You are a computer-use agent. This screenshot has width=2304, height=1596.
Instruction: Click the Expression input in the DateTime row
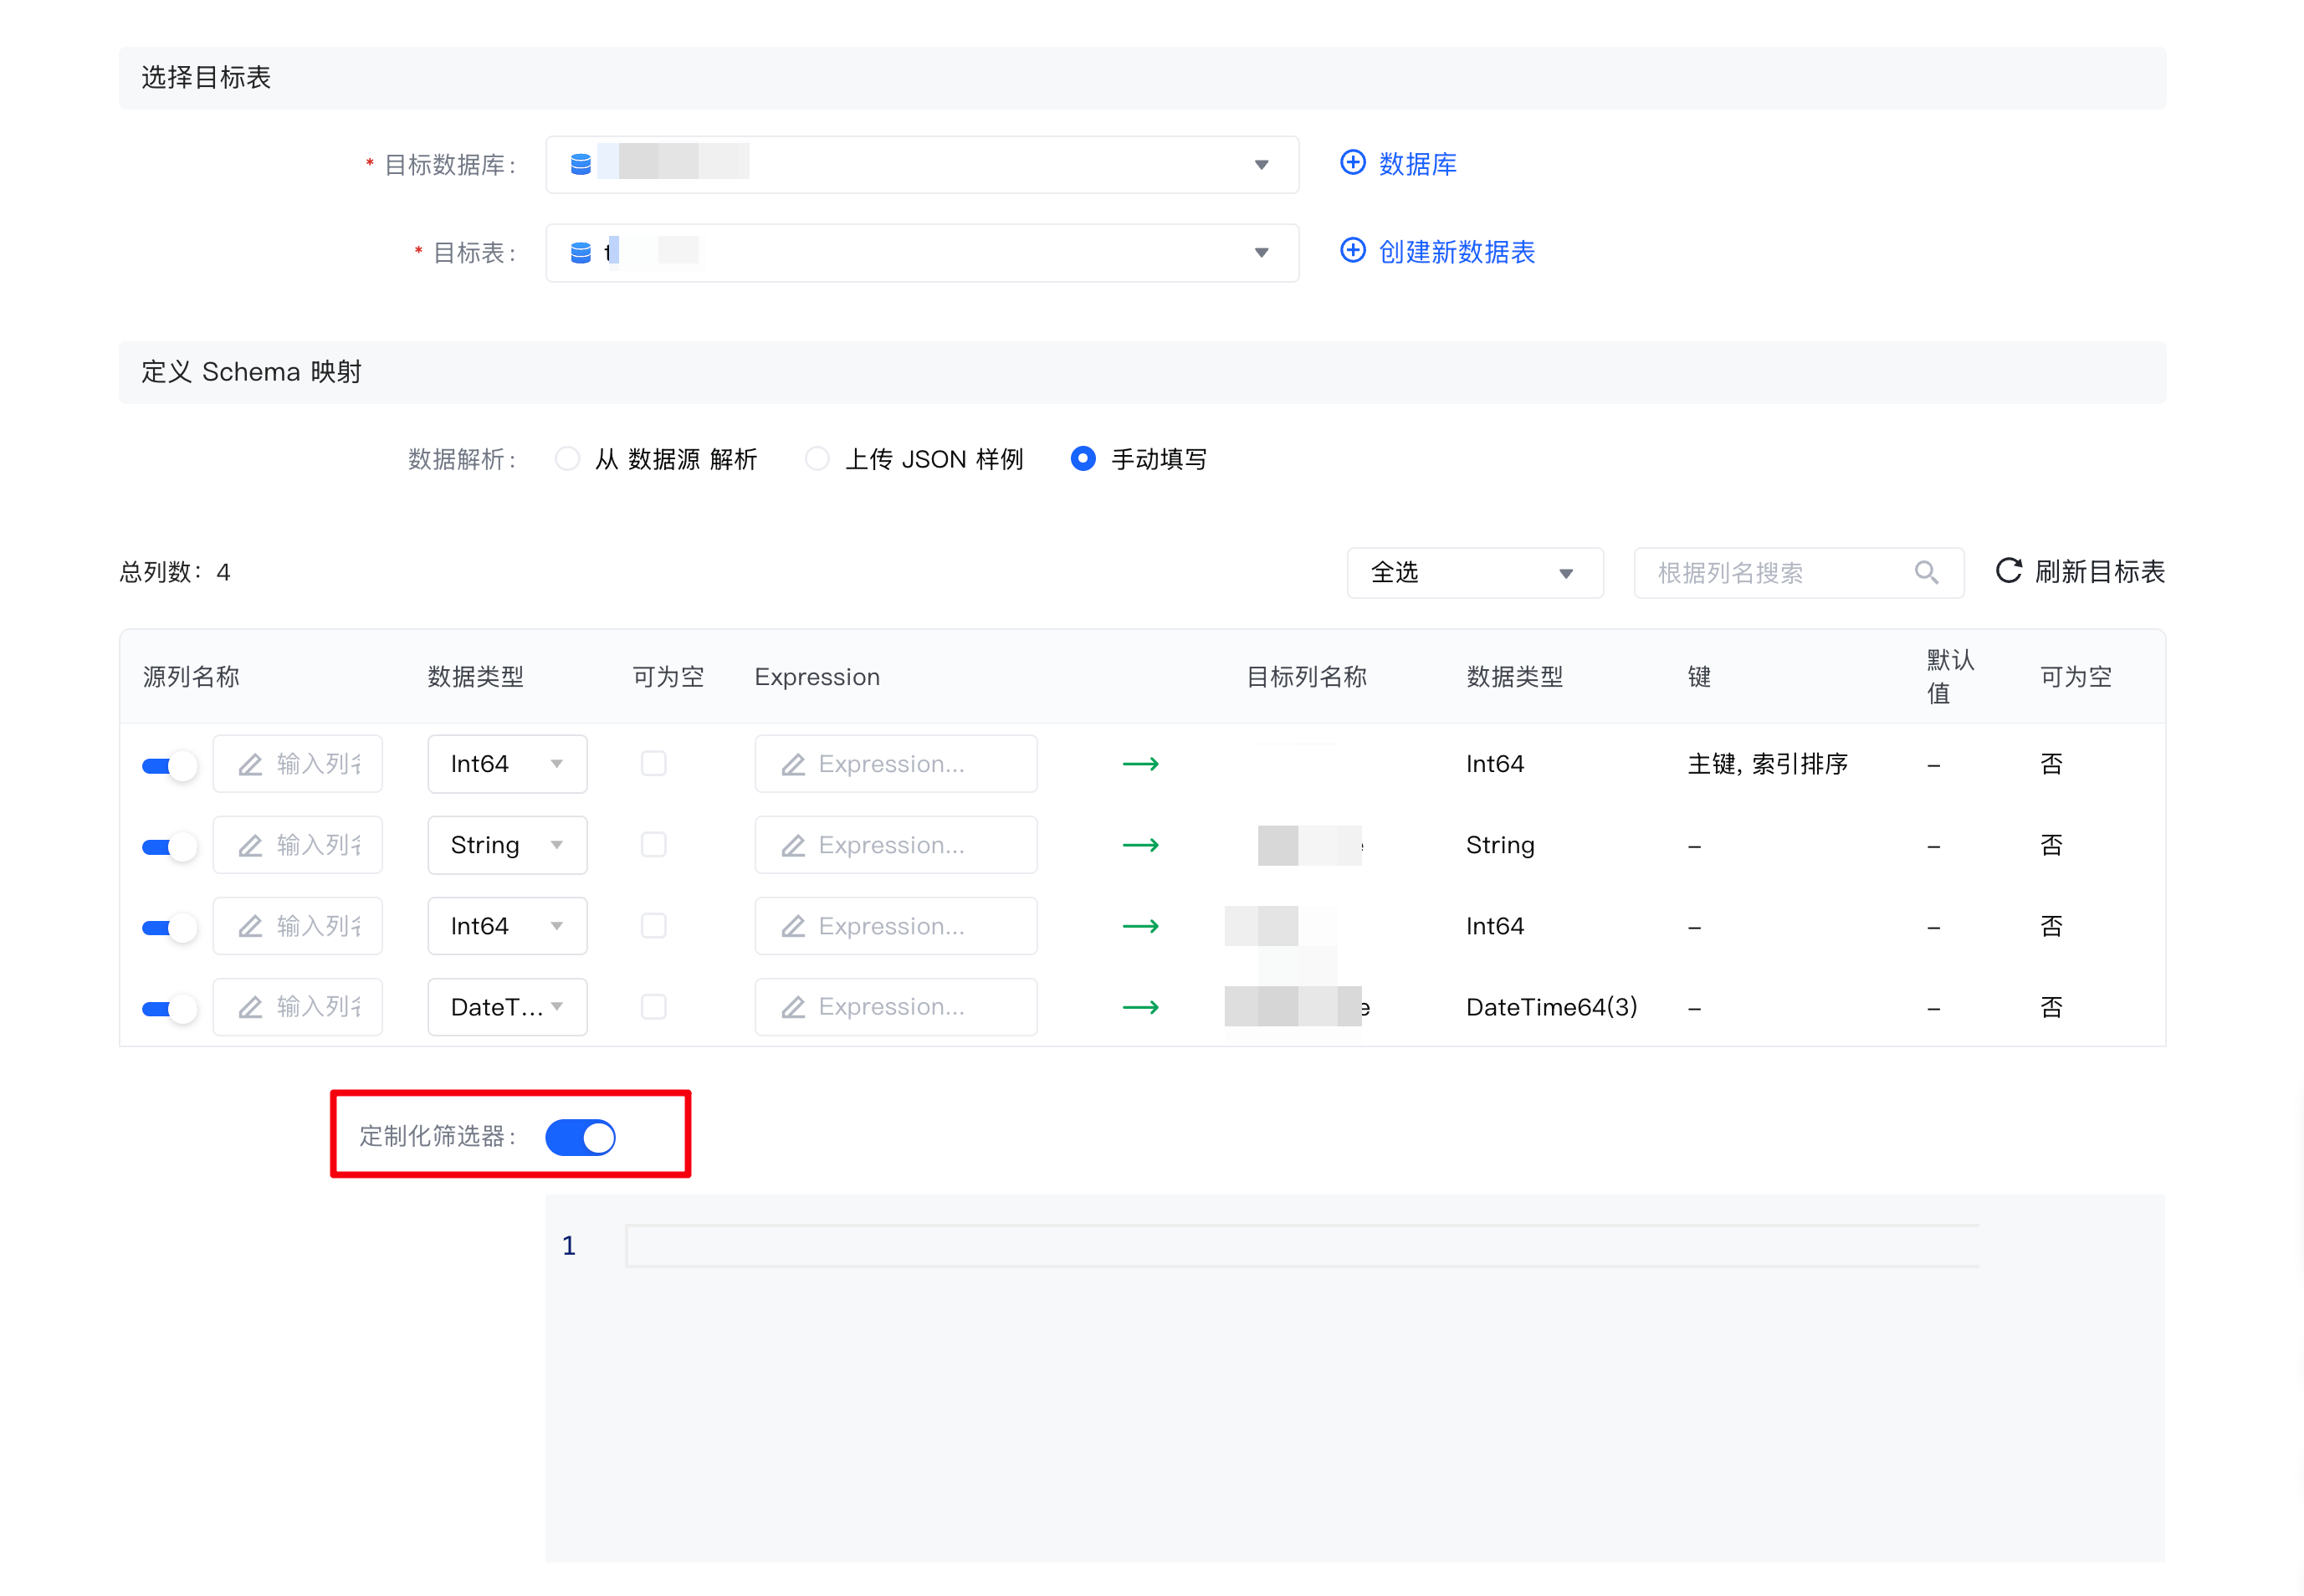(x=895, y=1007)
